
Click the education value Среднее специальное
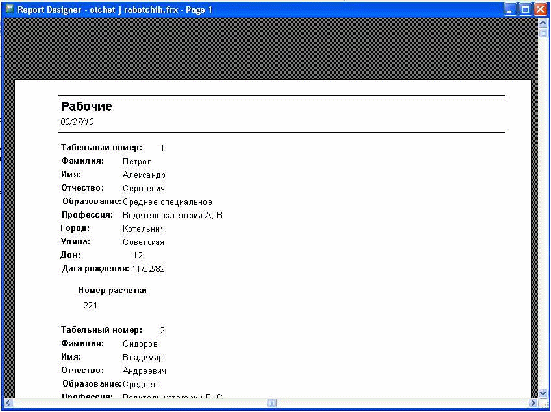pos(167,202)
